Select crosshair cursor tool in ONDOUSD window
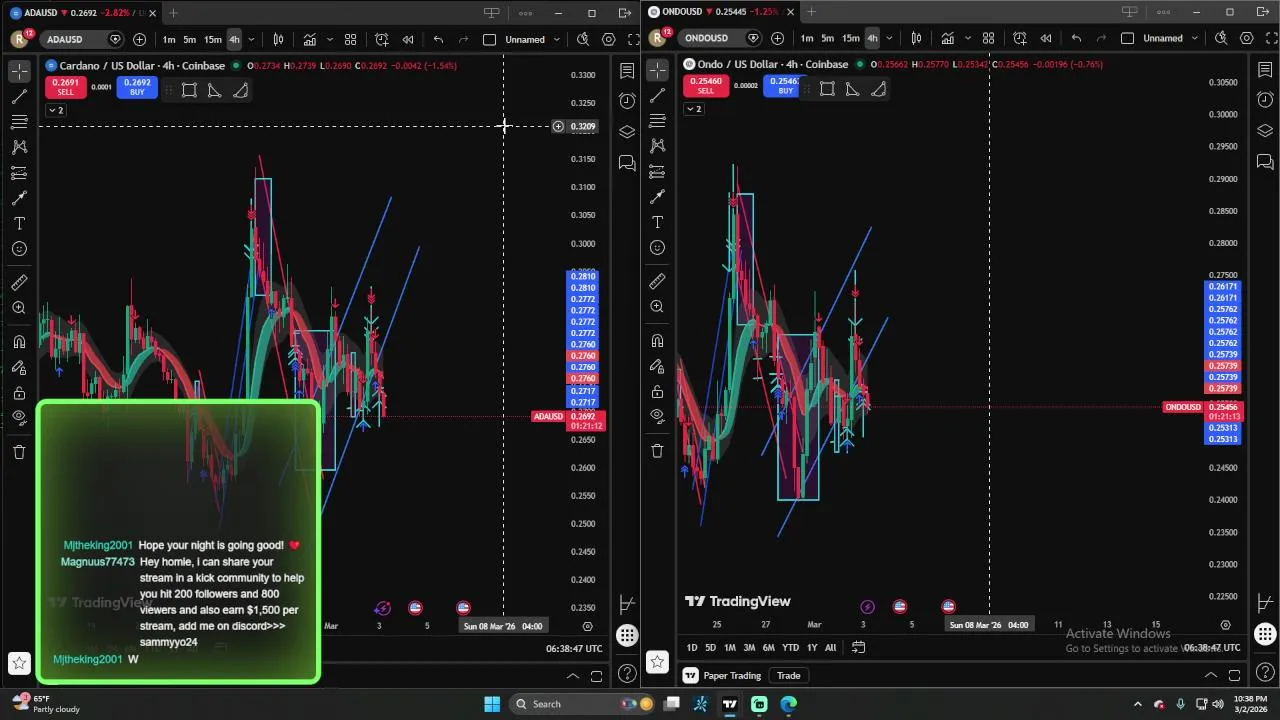The width and height of the screenshot is (1280, 720). (x=657, y=70)
